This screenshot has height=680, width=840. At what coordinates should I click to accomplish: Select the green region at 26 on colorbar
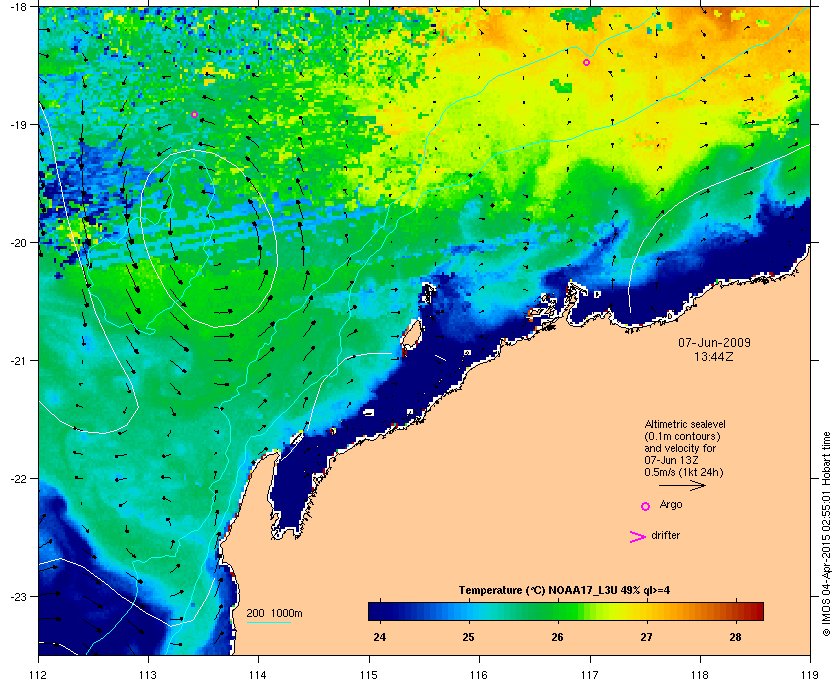[558, 611]
